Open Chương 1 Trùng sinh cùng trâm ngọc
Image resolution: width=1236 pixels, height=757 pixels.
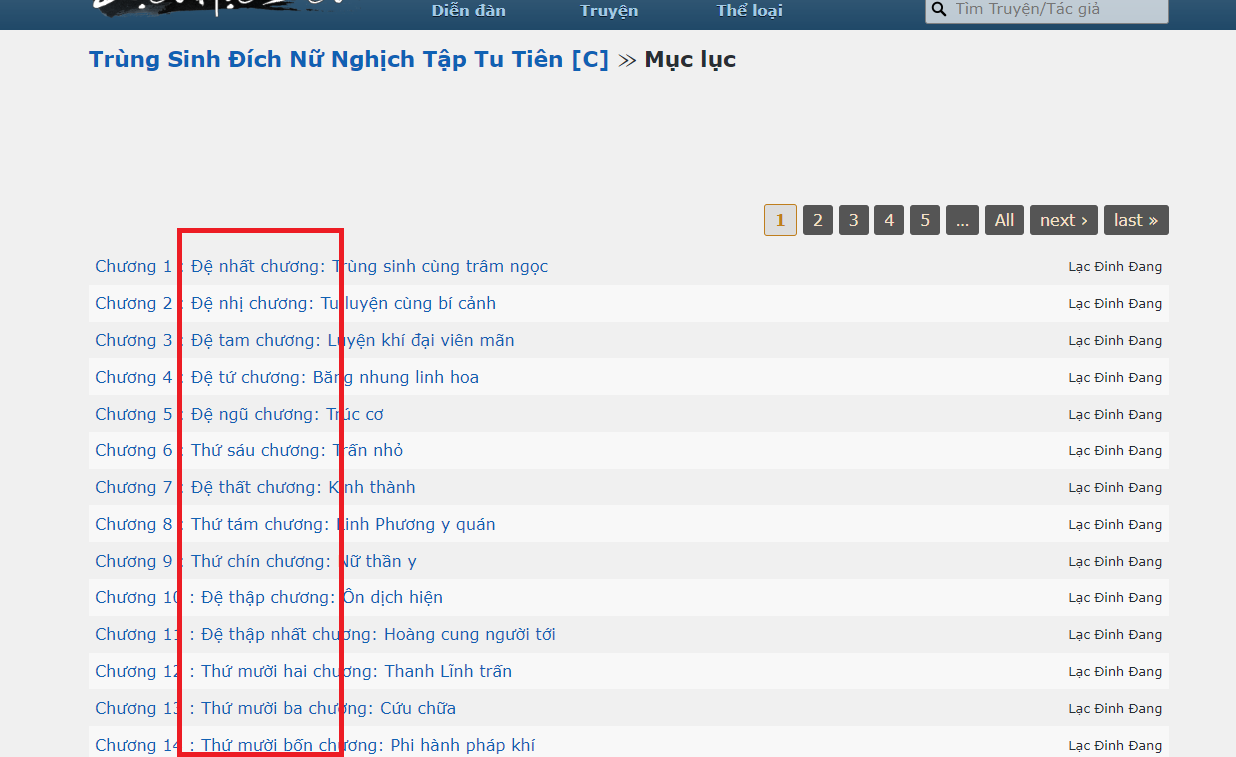point(321,267)
